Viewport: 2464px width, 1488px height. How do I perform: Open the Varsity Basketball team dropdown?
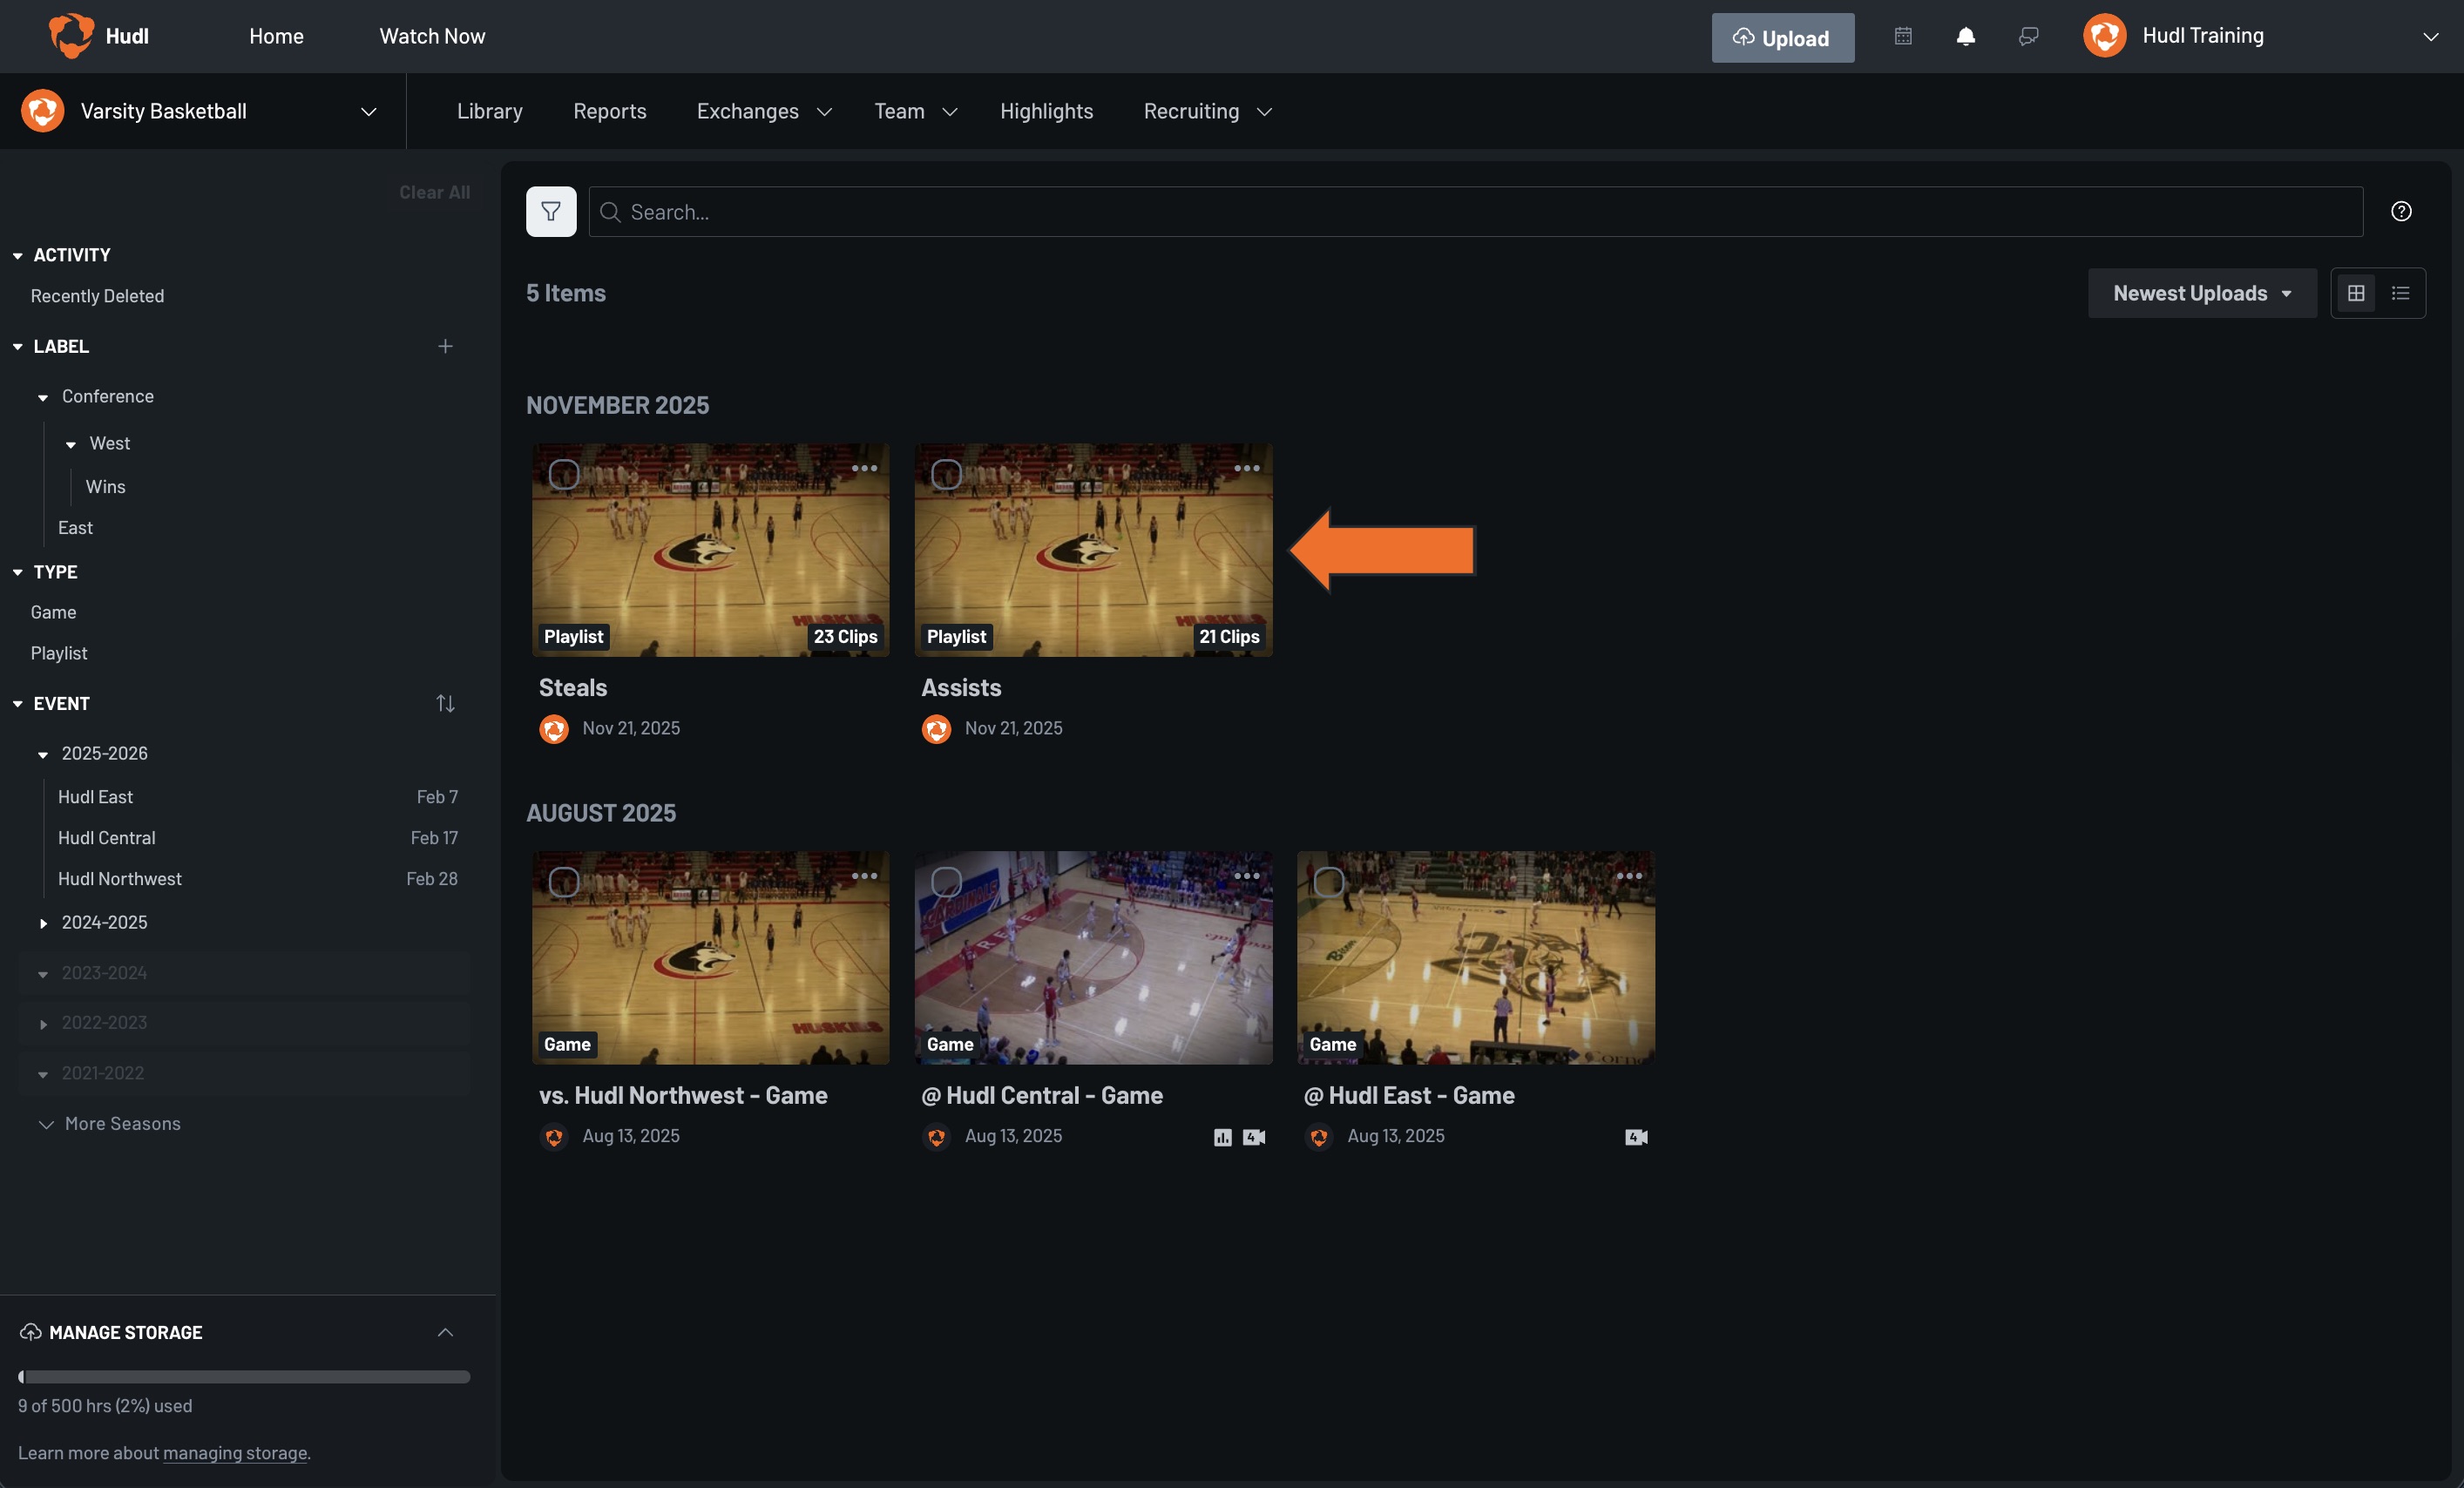click(x=368, y=111)
